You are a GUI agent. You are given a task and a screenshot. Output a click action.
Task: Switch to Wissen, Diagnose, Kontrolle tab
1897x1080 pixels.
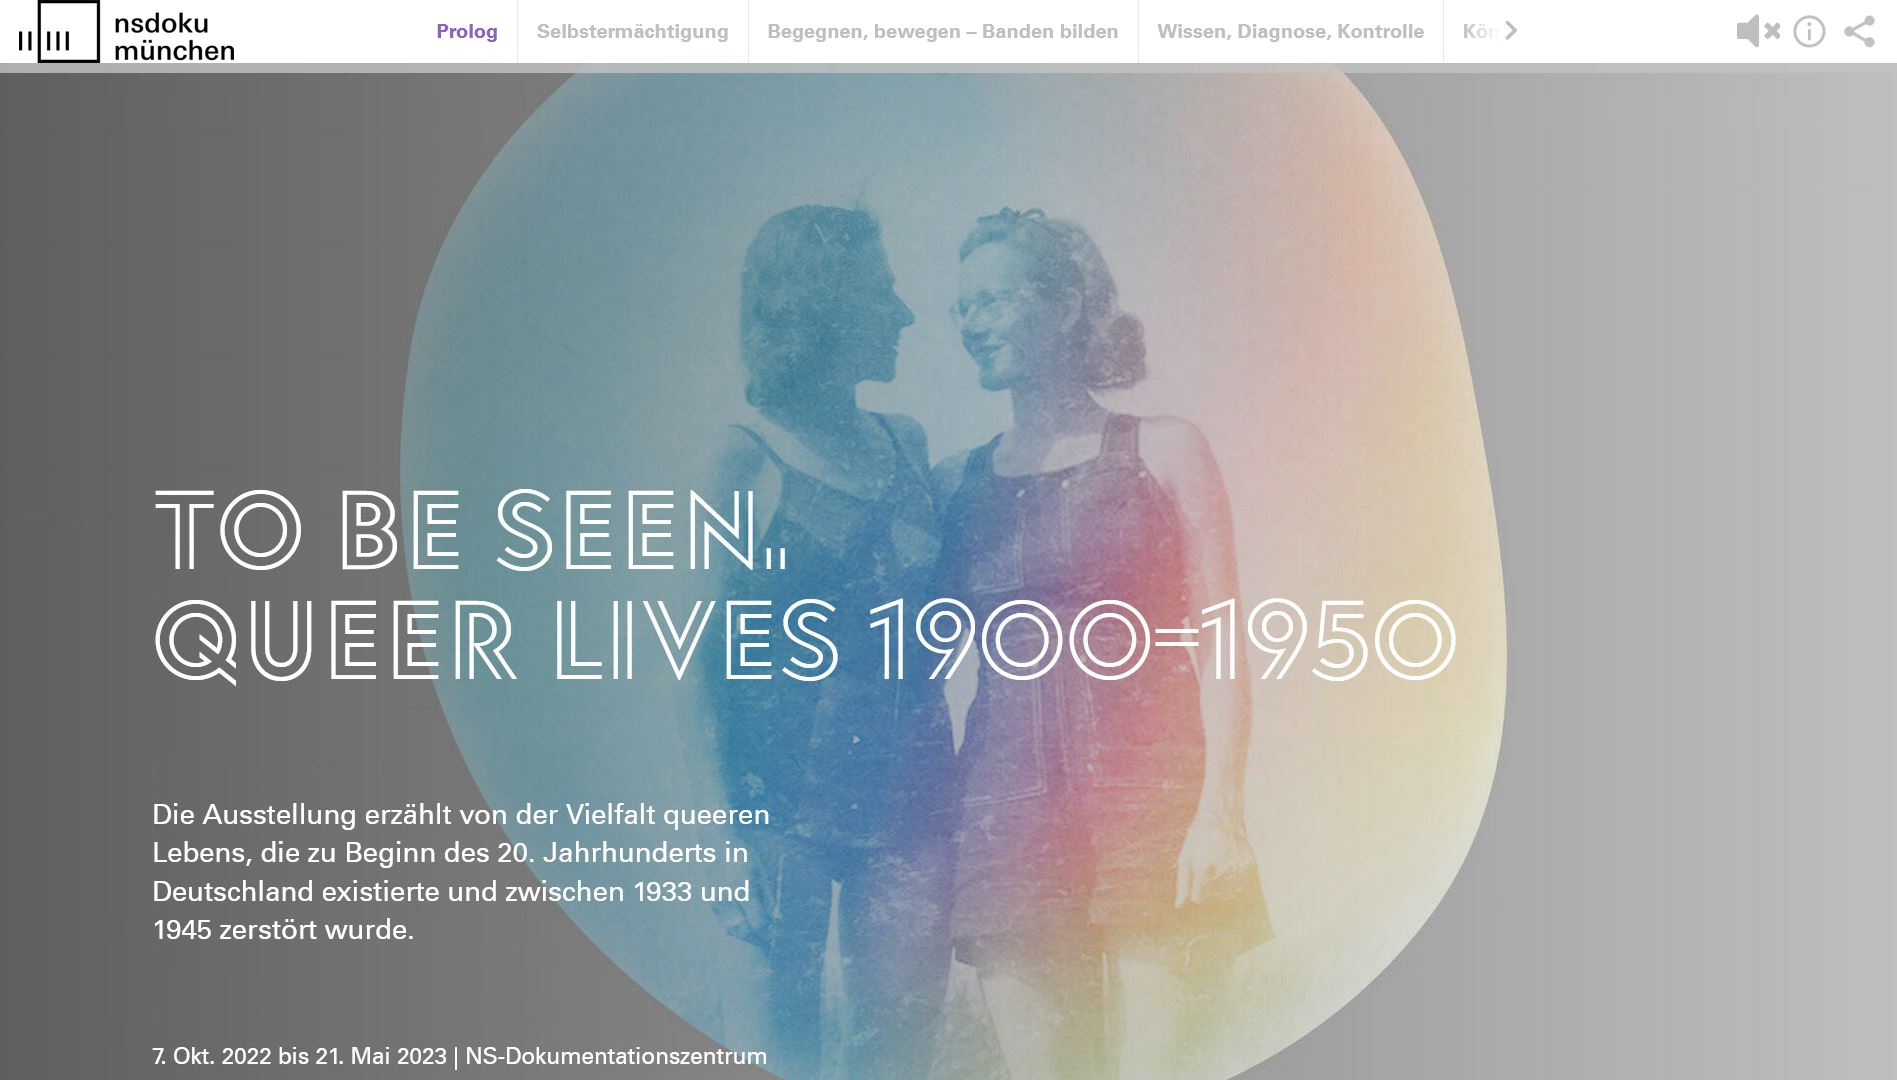click(1290, 31)
